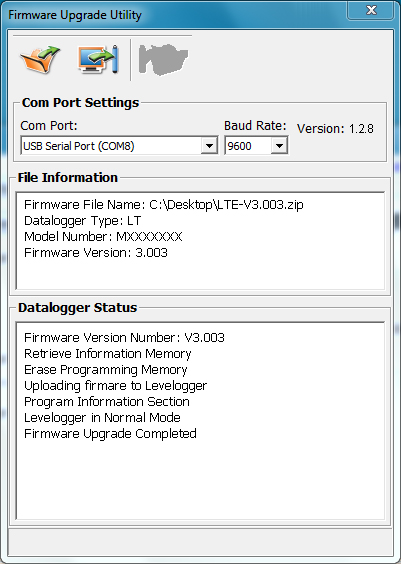Screen dimensions: 401x564
Task: Click the upload firmware to datalogger icon
Action: tap(98, 59)
